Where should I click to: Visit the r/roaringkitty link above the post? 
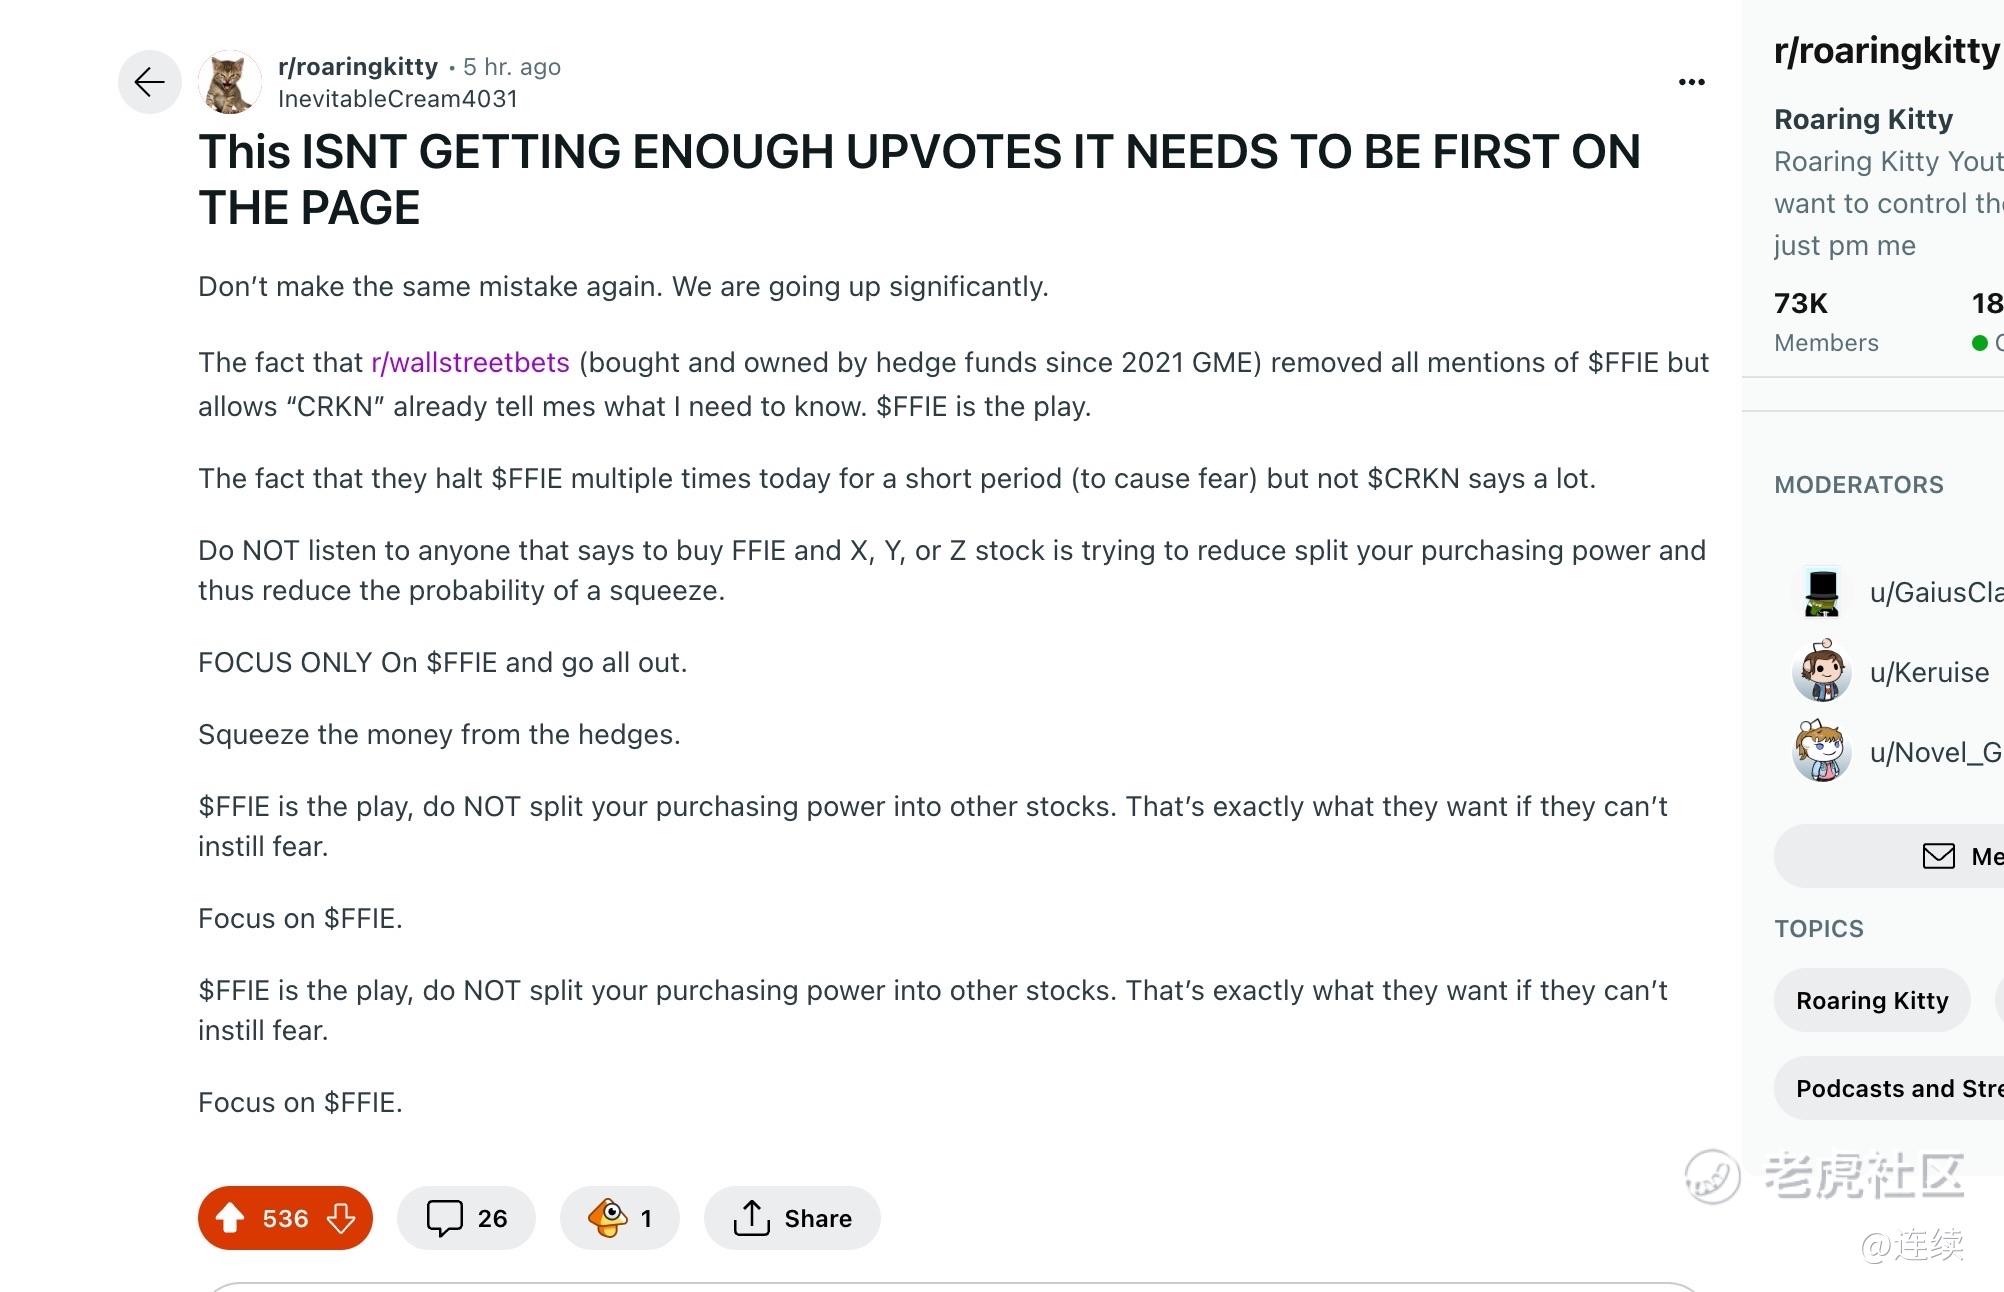pyautogui.click(x=358, y=66)
